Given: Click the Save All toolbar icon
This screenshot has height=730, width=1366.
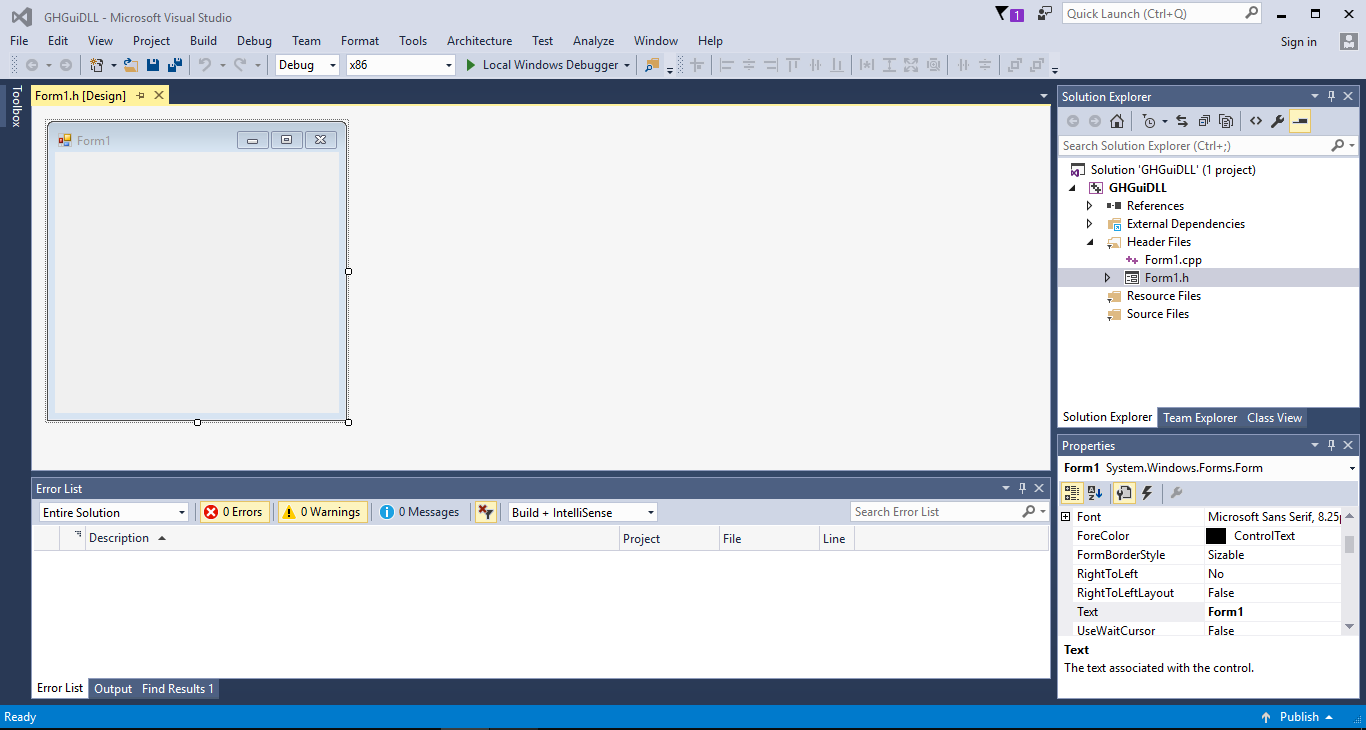Looking at the screenshot, I should (x=175, y=65).
